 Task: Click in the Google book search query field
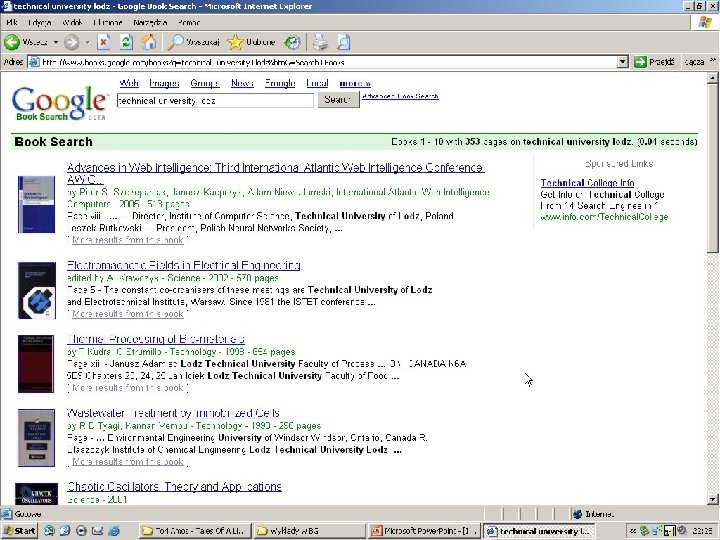[x=215, y=101]
